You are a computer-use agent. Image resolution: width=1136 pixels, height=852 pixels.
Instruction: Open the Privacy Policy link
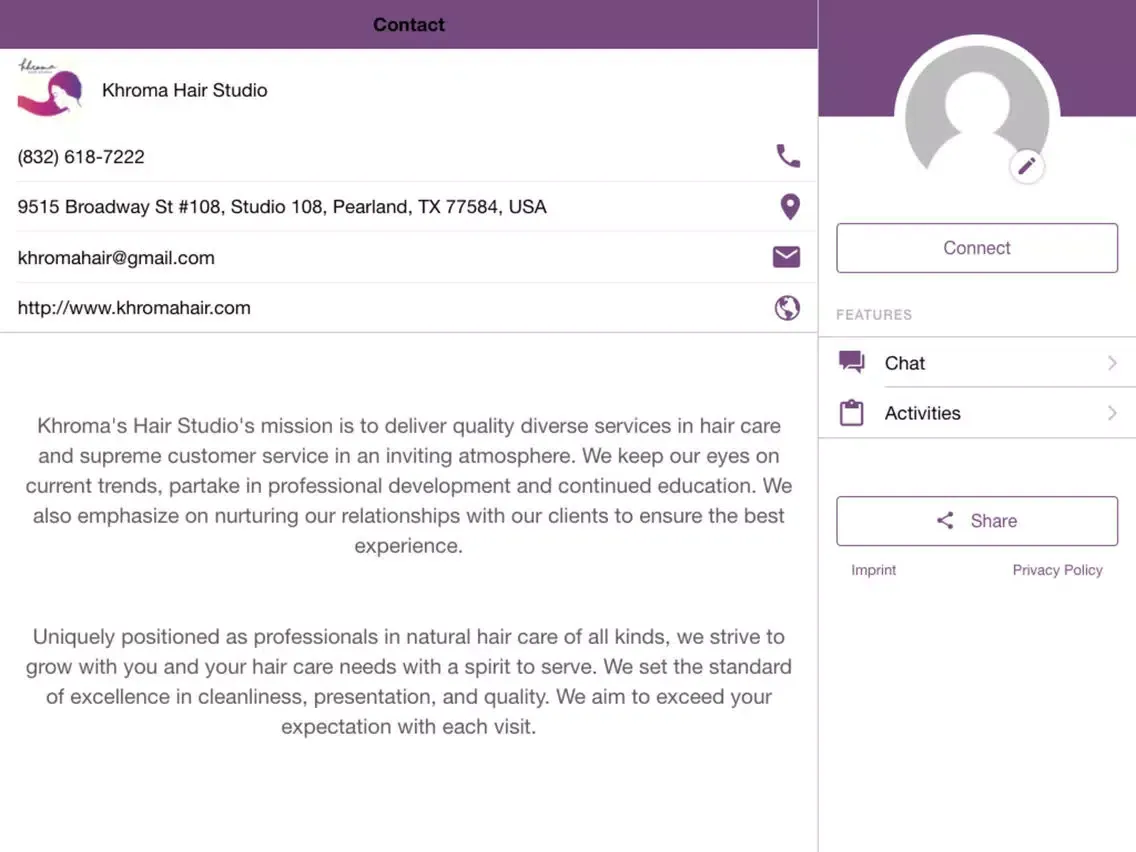[1057, 570]
